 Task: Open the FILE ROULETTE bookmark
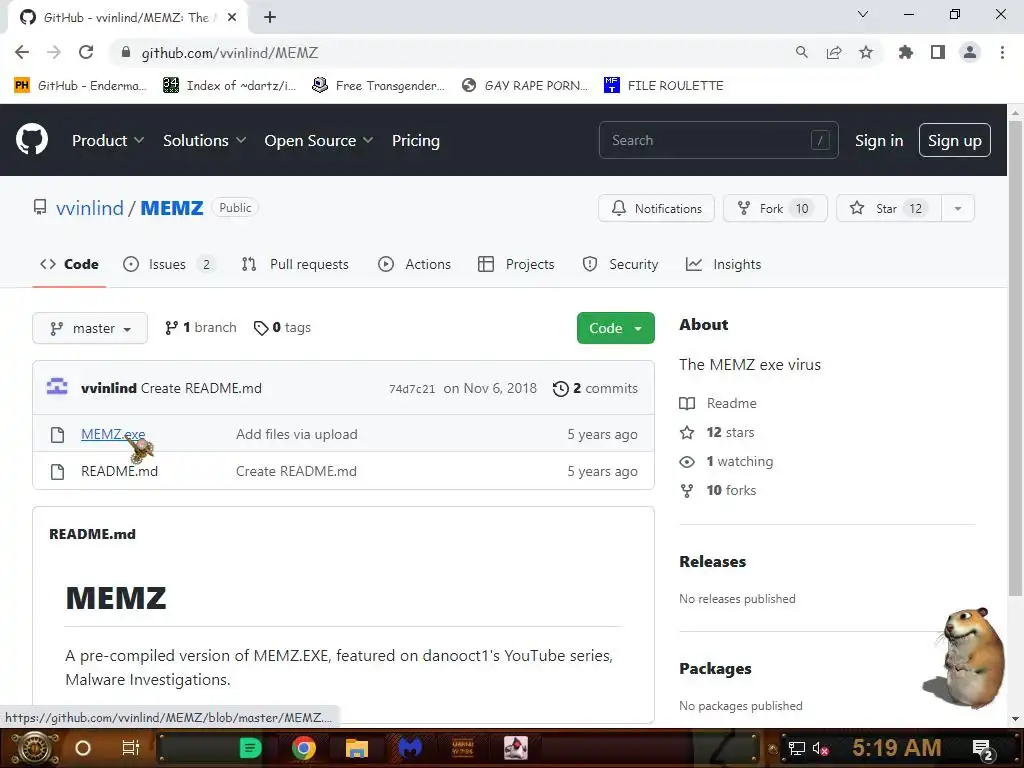[664, 86]
